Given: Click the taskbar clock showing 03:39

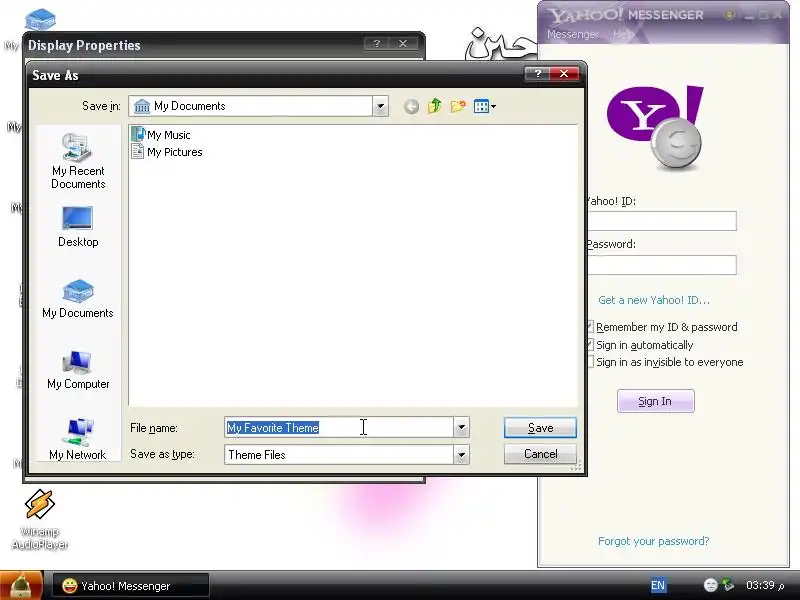Looking at the screenshot, I should point(765,585).
